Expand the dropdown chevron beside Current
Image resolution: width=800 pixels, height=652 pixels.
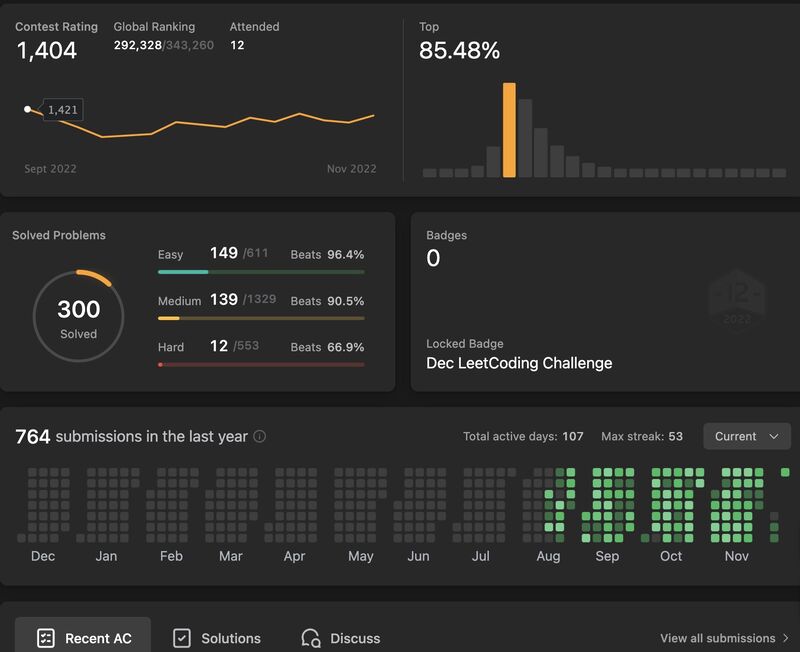[774, 437]
